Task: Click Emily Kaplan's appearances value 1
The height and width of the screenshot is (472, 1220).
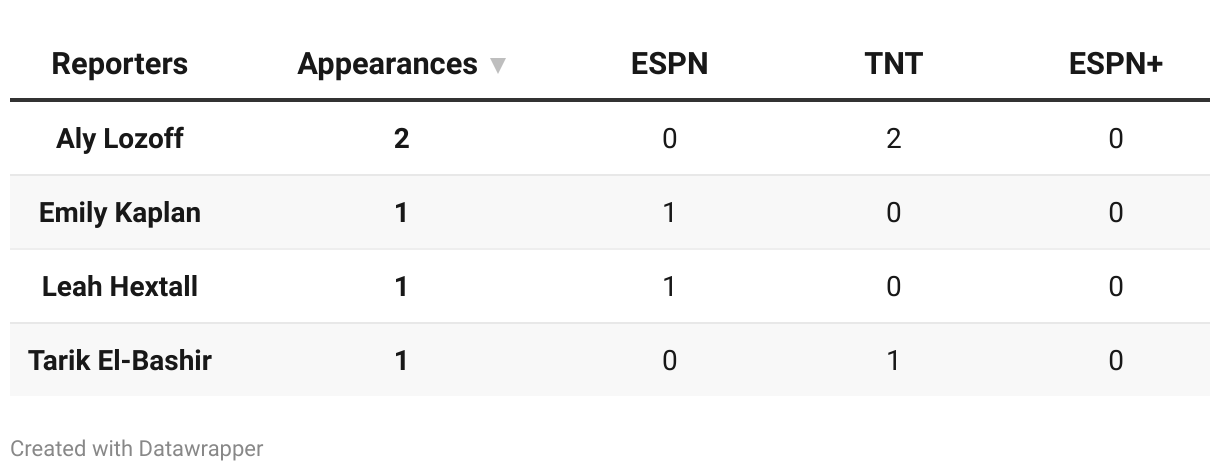Action: click(x=401, y=212)
